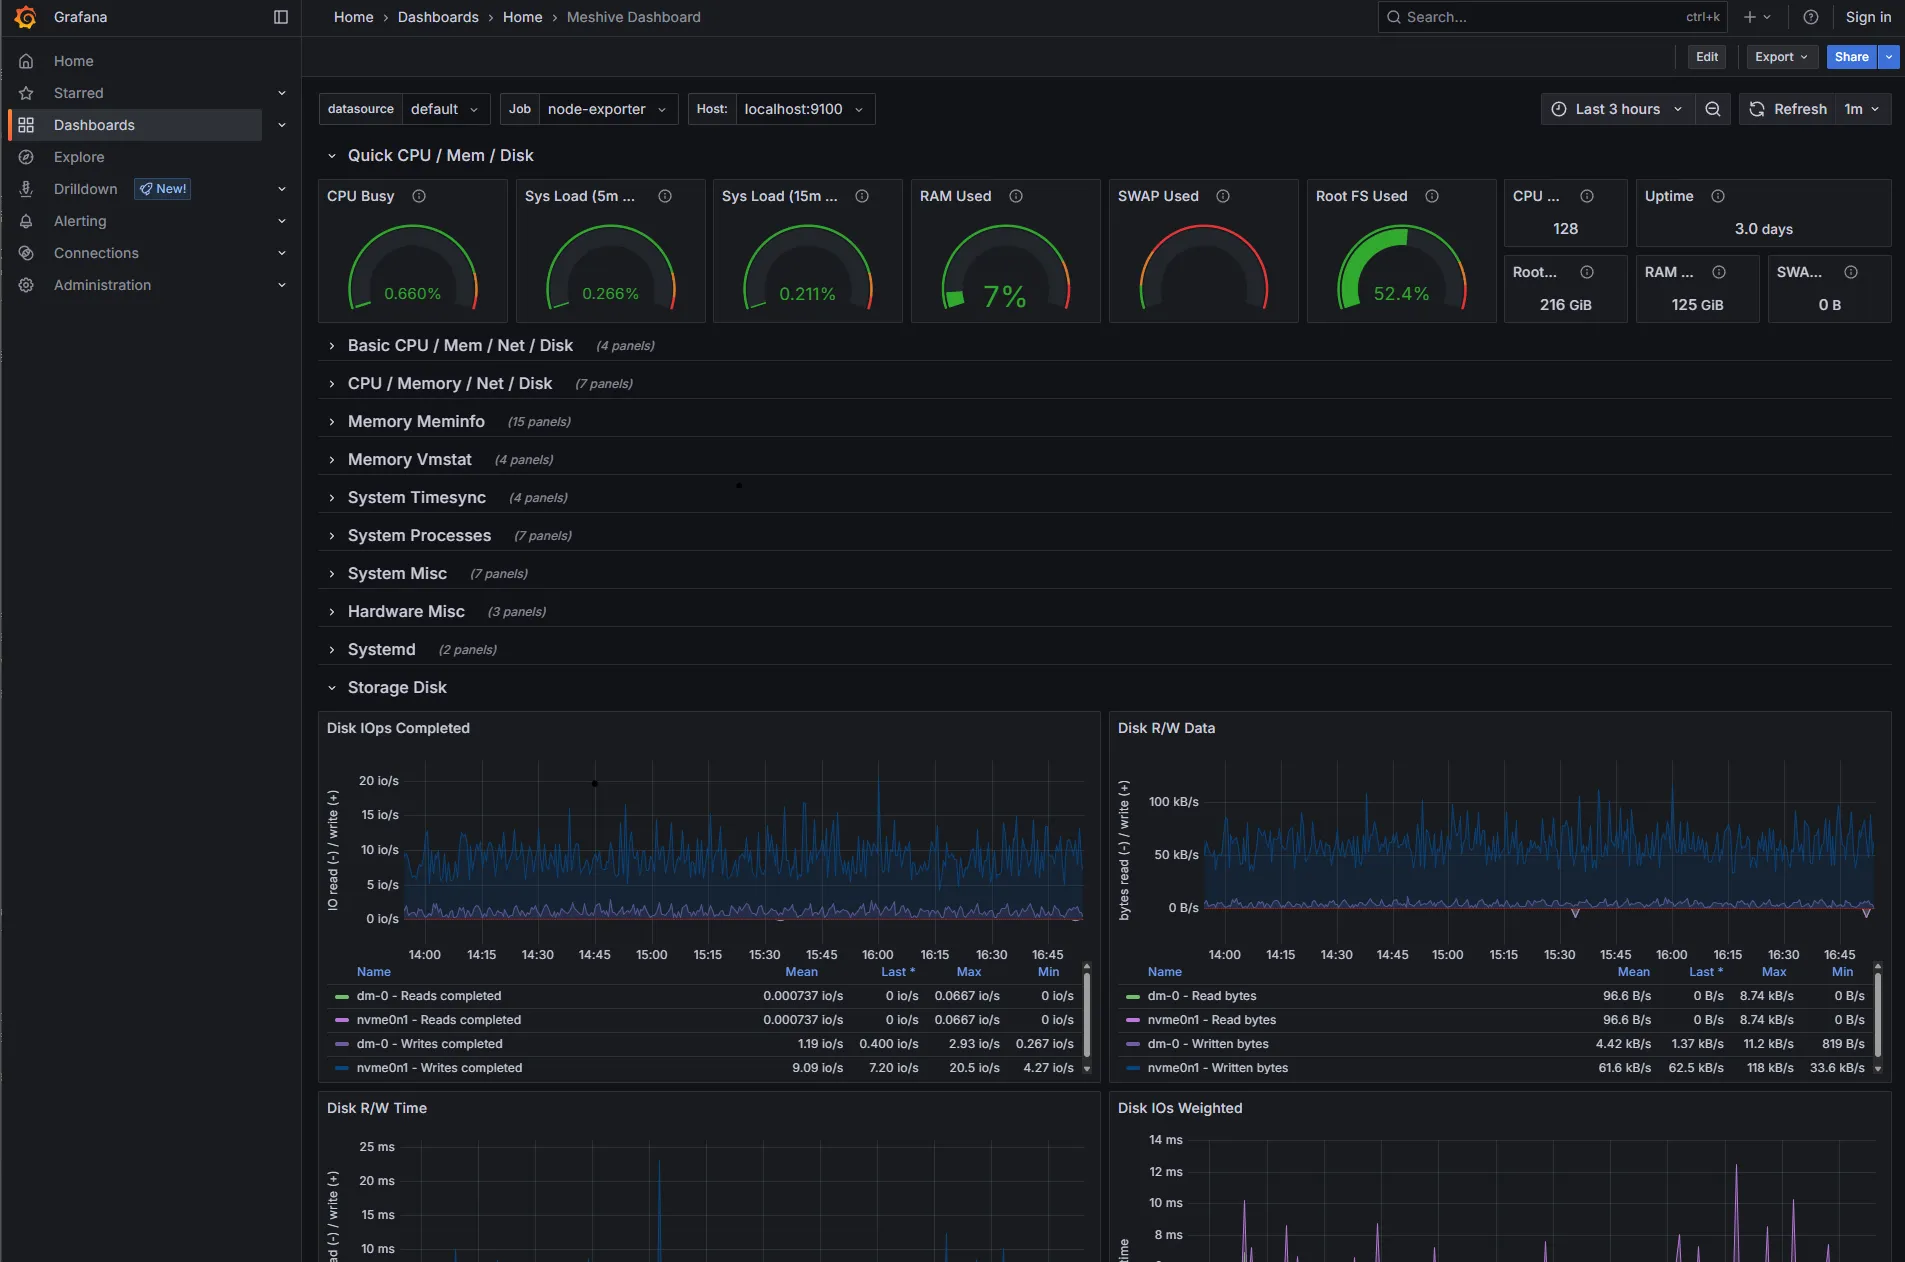Viewport: 1905px width, 1262px height.
Task: Open the 1m refresh interval dropdown
Action: (1864, 109)
